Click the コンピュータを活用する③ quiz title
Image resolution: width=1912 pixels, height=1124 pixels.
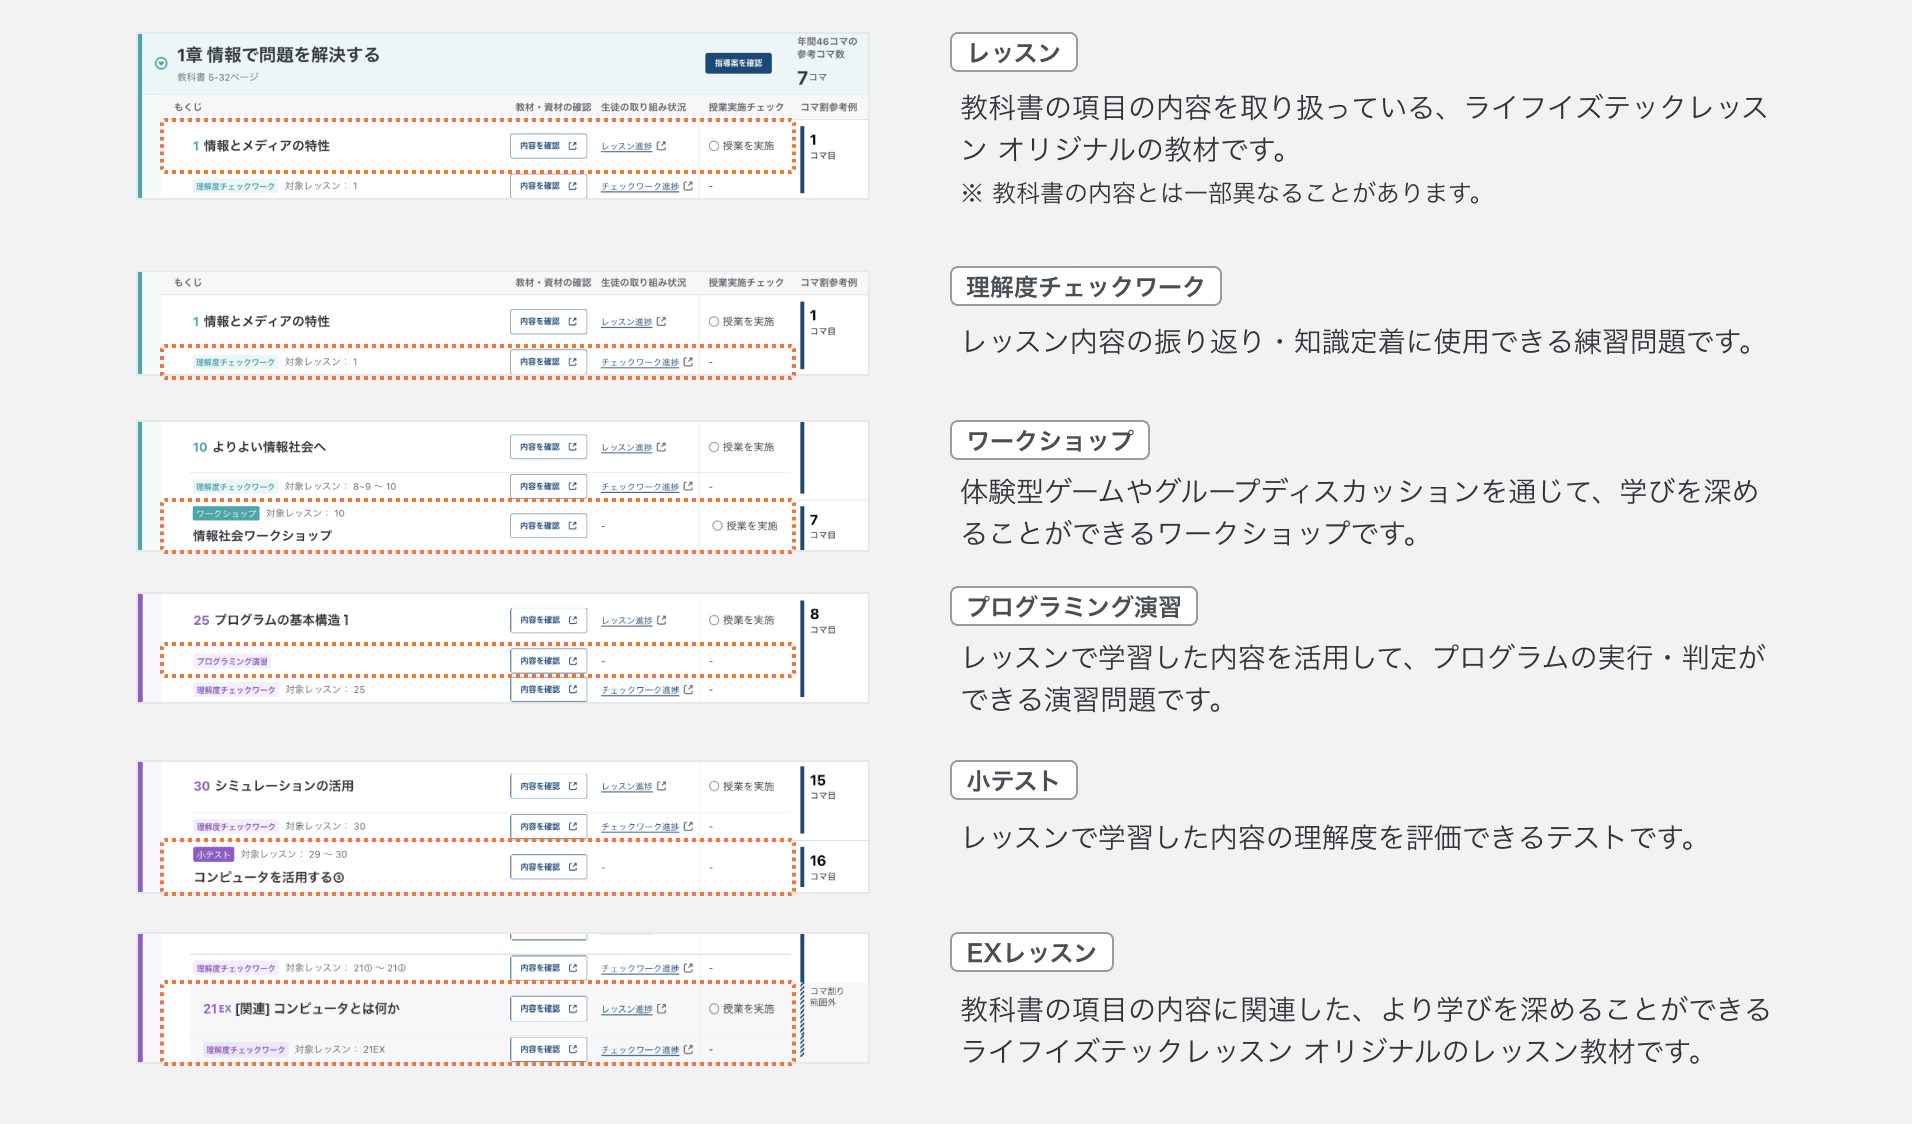click(268, 878)
